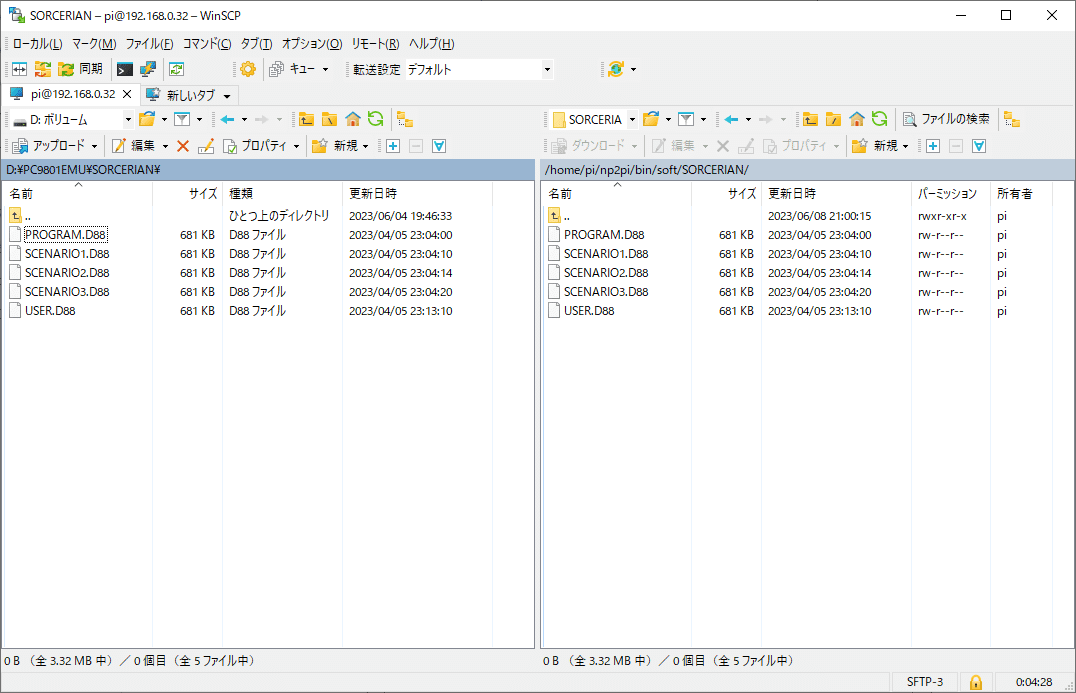Open the オプション(O) menu

(312, 44)
